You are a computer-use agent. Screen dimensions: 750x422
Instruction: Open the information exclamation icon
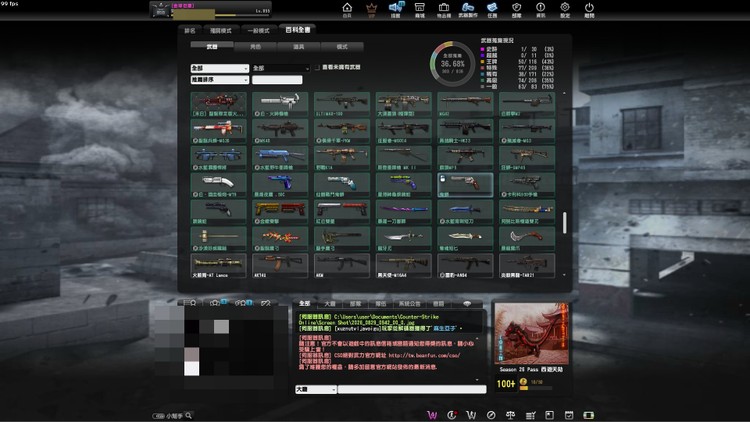tap(540, 9)
